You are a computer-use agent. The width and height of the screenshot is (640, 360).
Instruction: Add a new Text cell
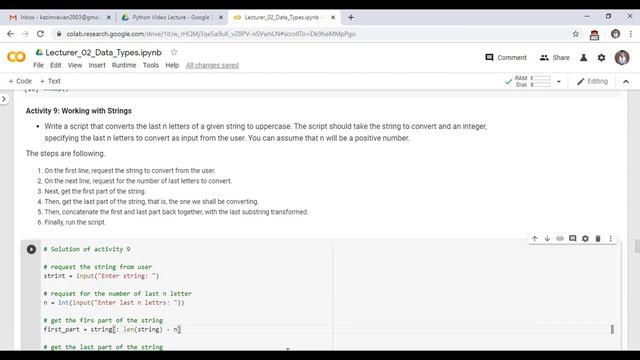[50, 81]
